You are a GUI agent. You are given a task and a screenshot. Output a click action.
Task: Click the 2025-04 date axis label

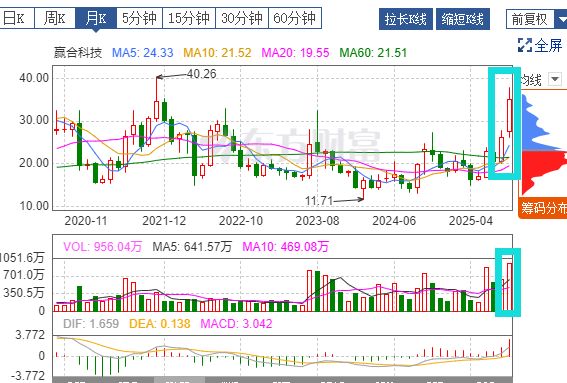(x=471, y=221)
